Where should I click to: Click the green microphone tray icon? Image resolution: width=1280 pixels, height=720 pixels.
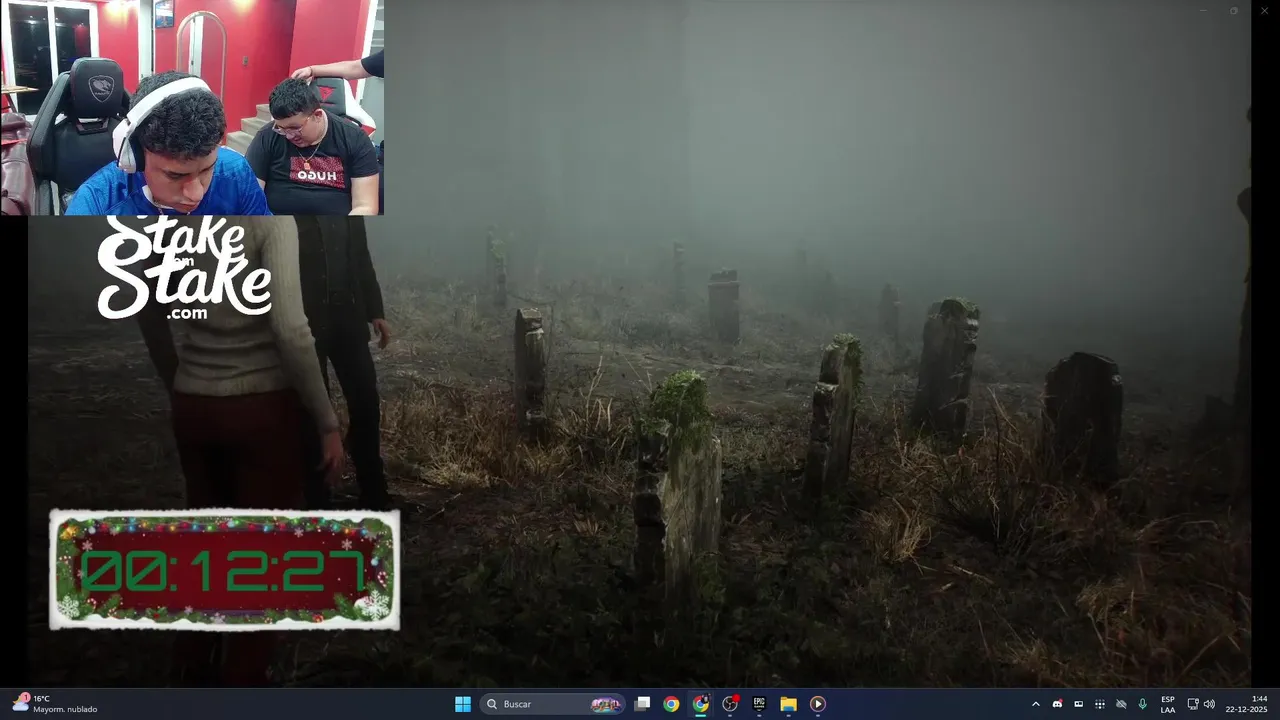(1142, 704)
